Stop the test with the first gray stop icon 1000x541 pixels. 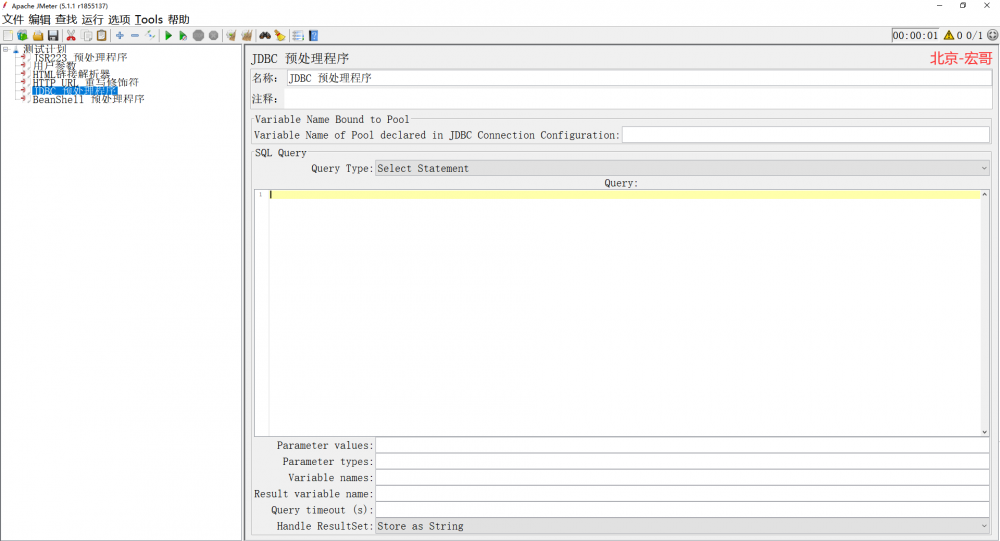(198, 36)
